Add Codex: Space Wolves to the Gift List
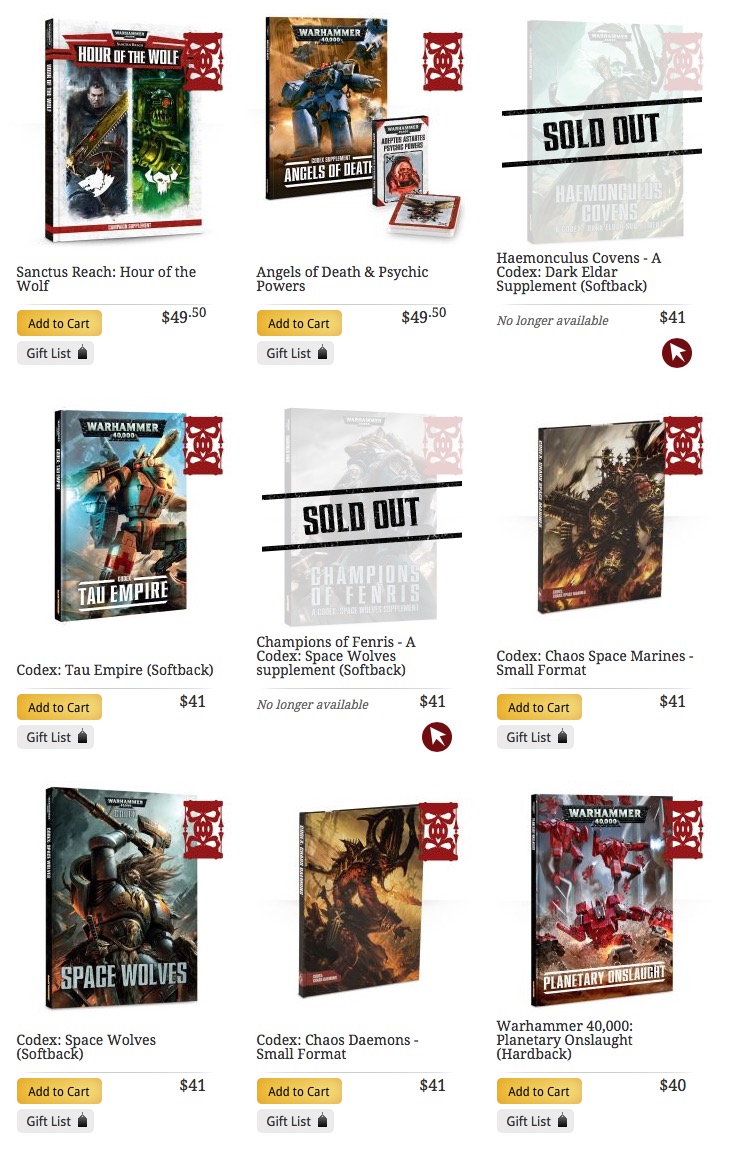This screenshot has width=738, height=1162. pyautogui.click(x=56, y=1121)
